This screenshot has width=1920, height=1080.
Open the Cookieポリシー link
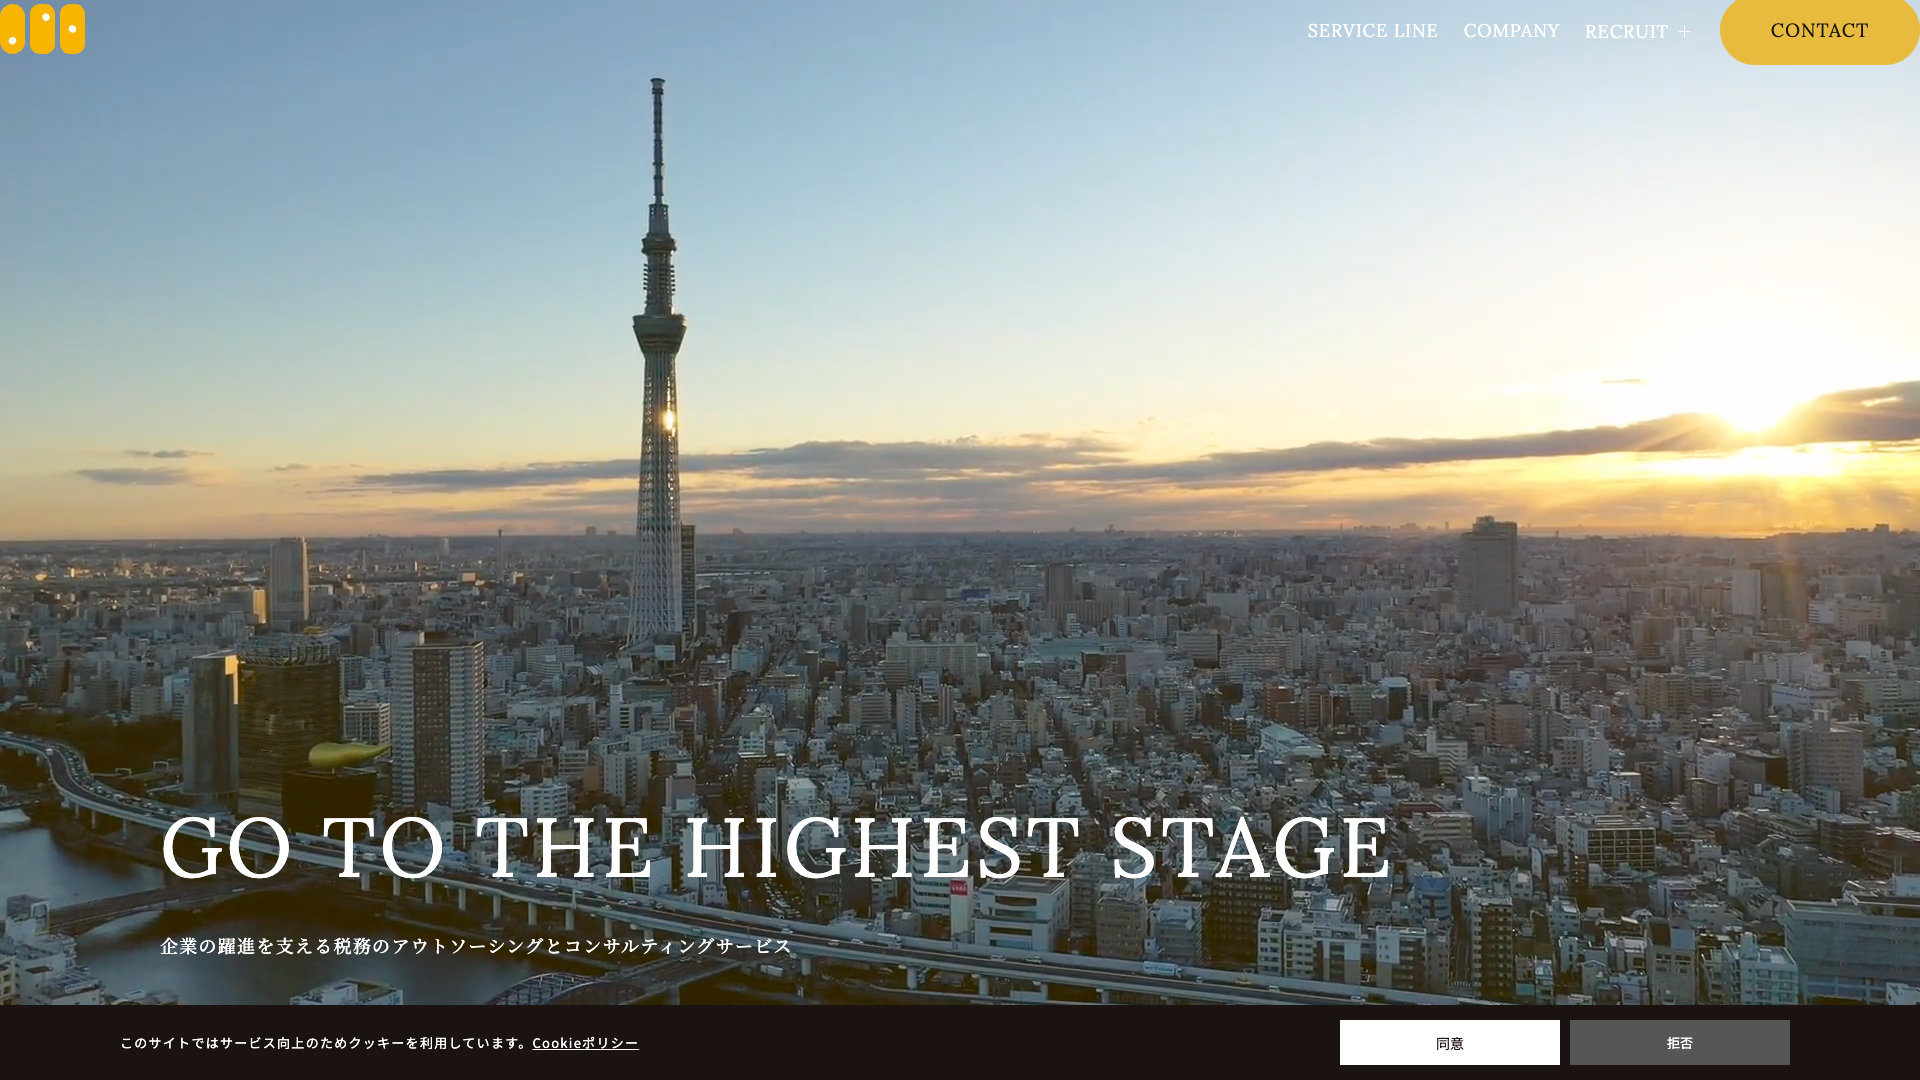coord(585,1043)
